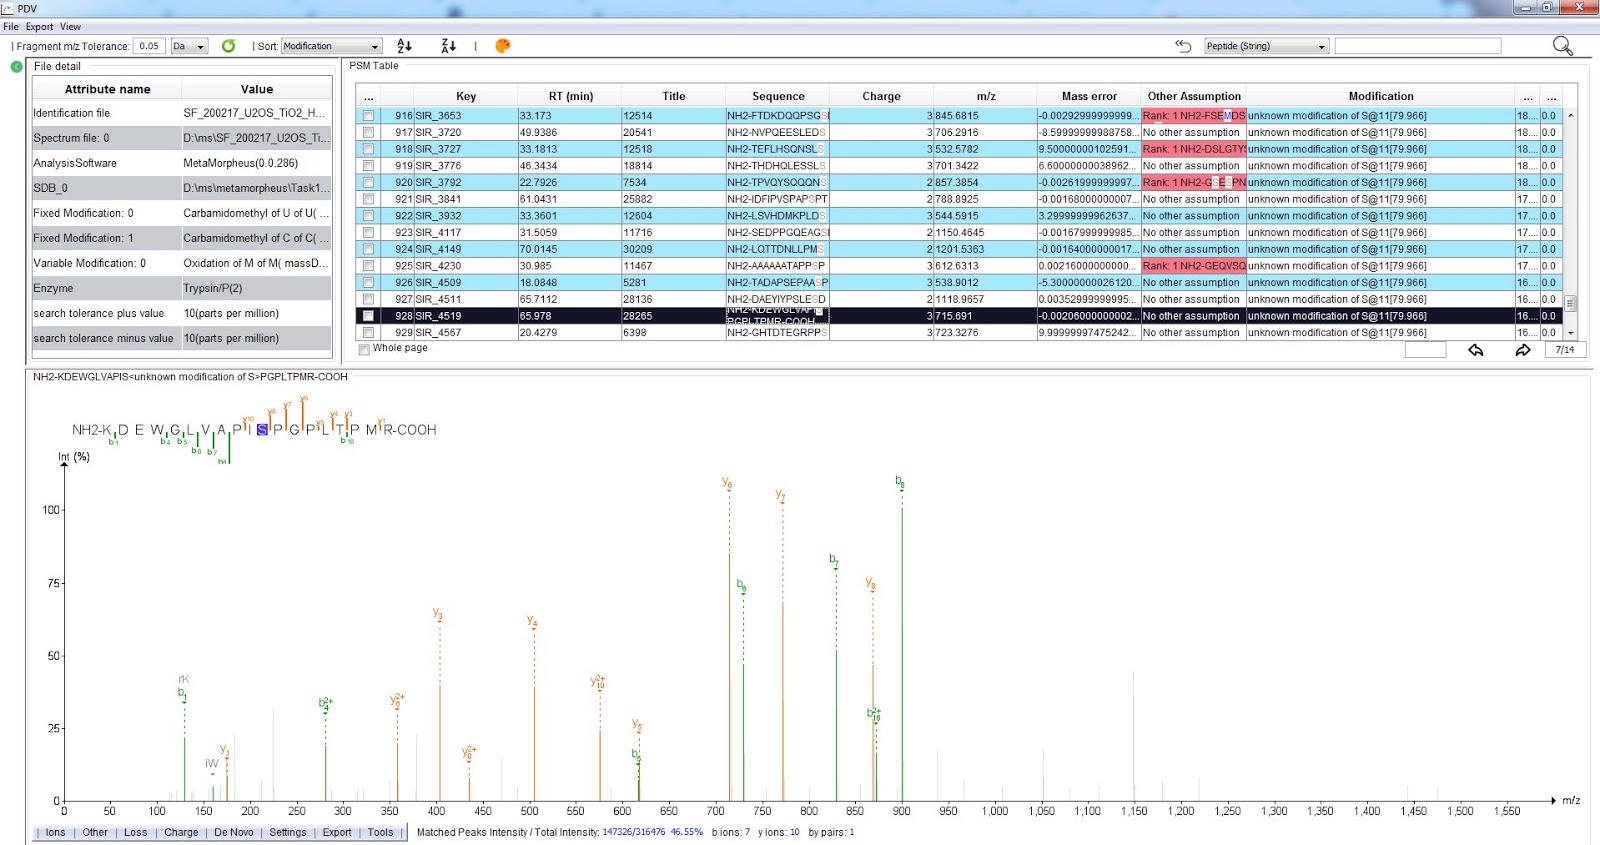Sort PSM table descending Z-A
The image size is (1600, 845).
[x=448, y=46]
